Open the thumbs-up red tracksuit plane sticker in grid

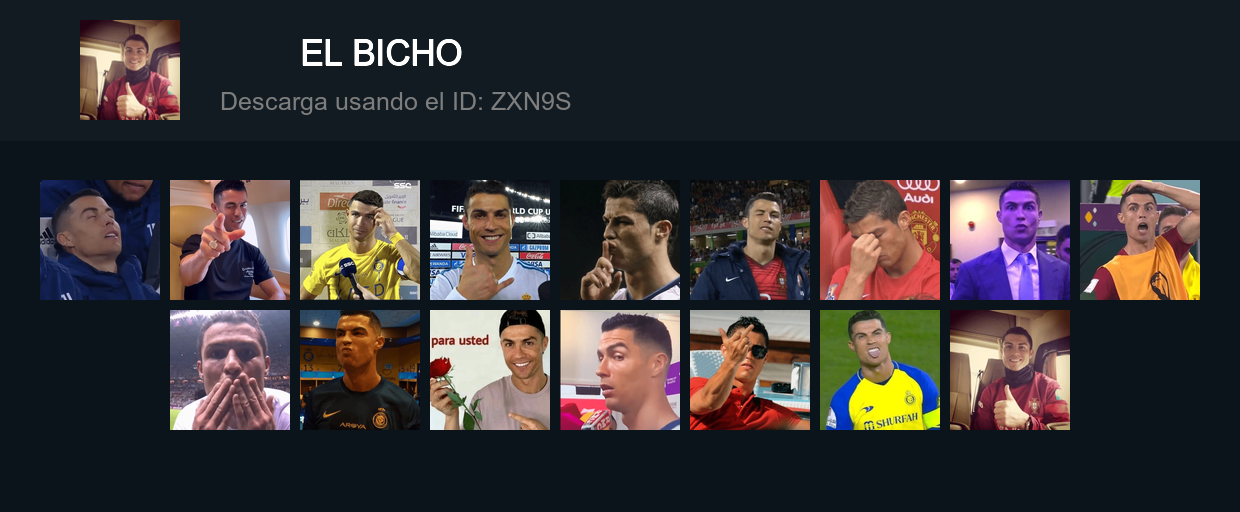(1010, 370)
